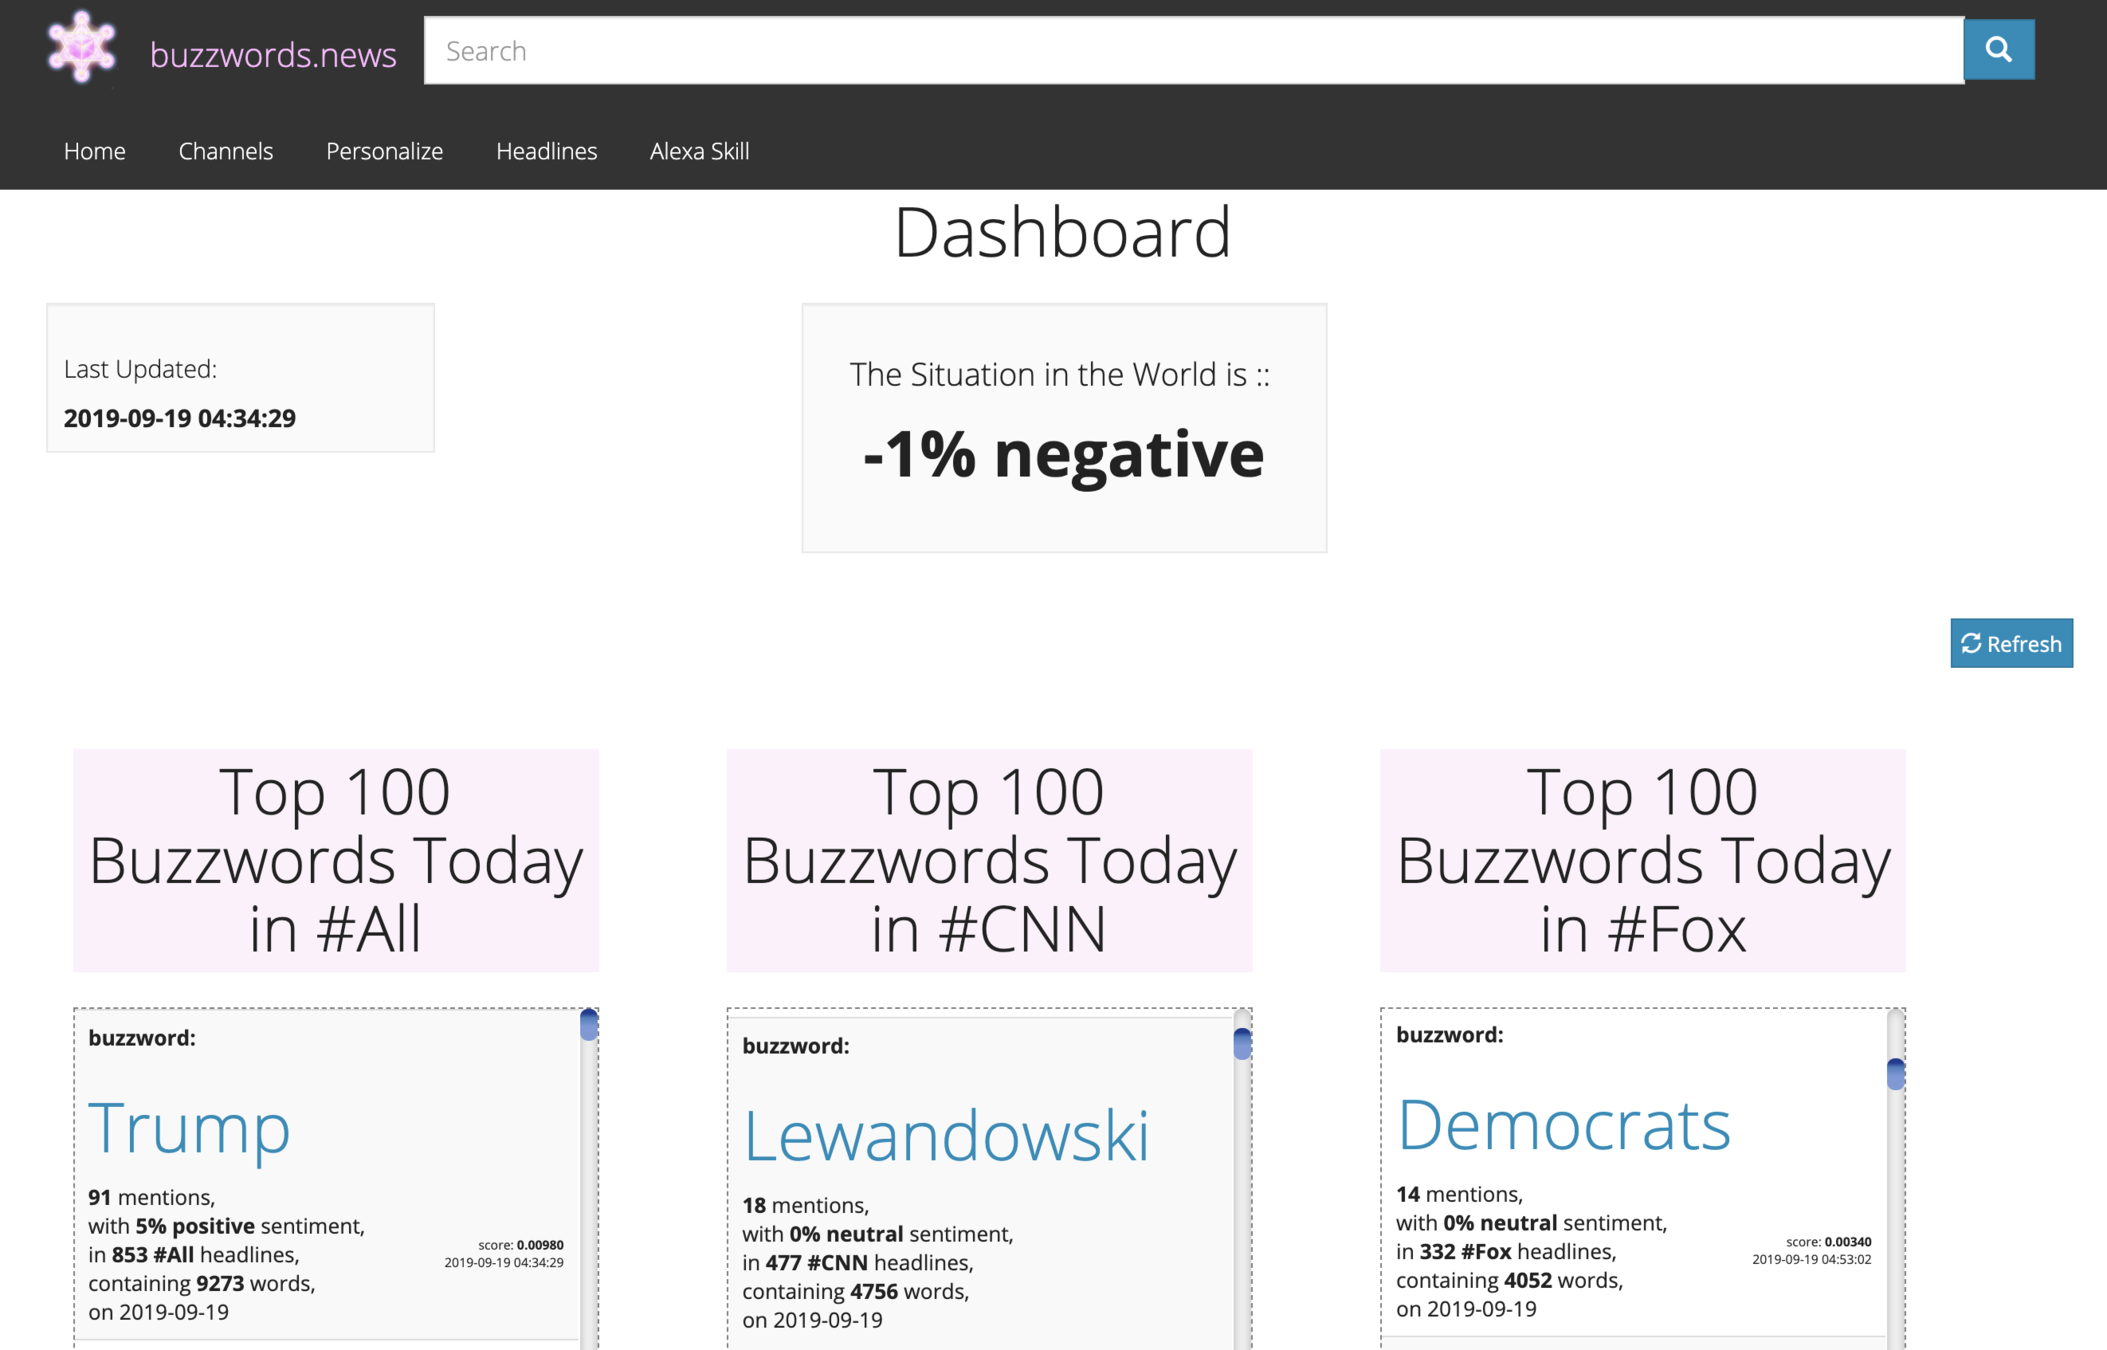Click the -1% negative world situation card

(1063, 428)
